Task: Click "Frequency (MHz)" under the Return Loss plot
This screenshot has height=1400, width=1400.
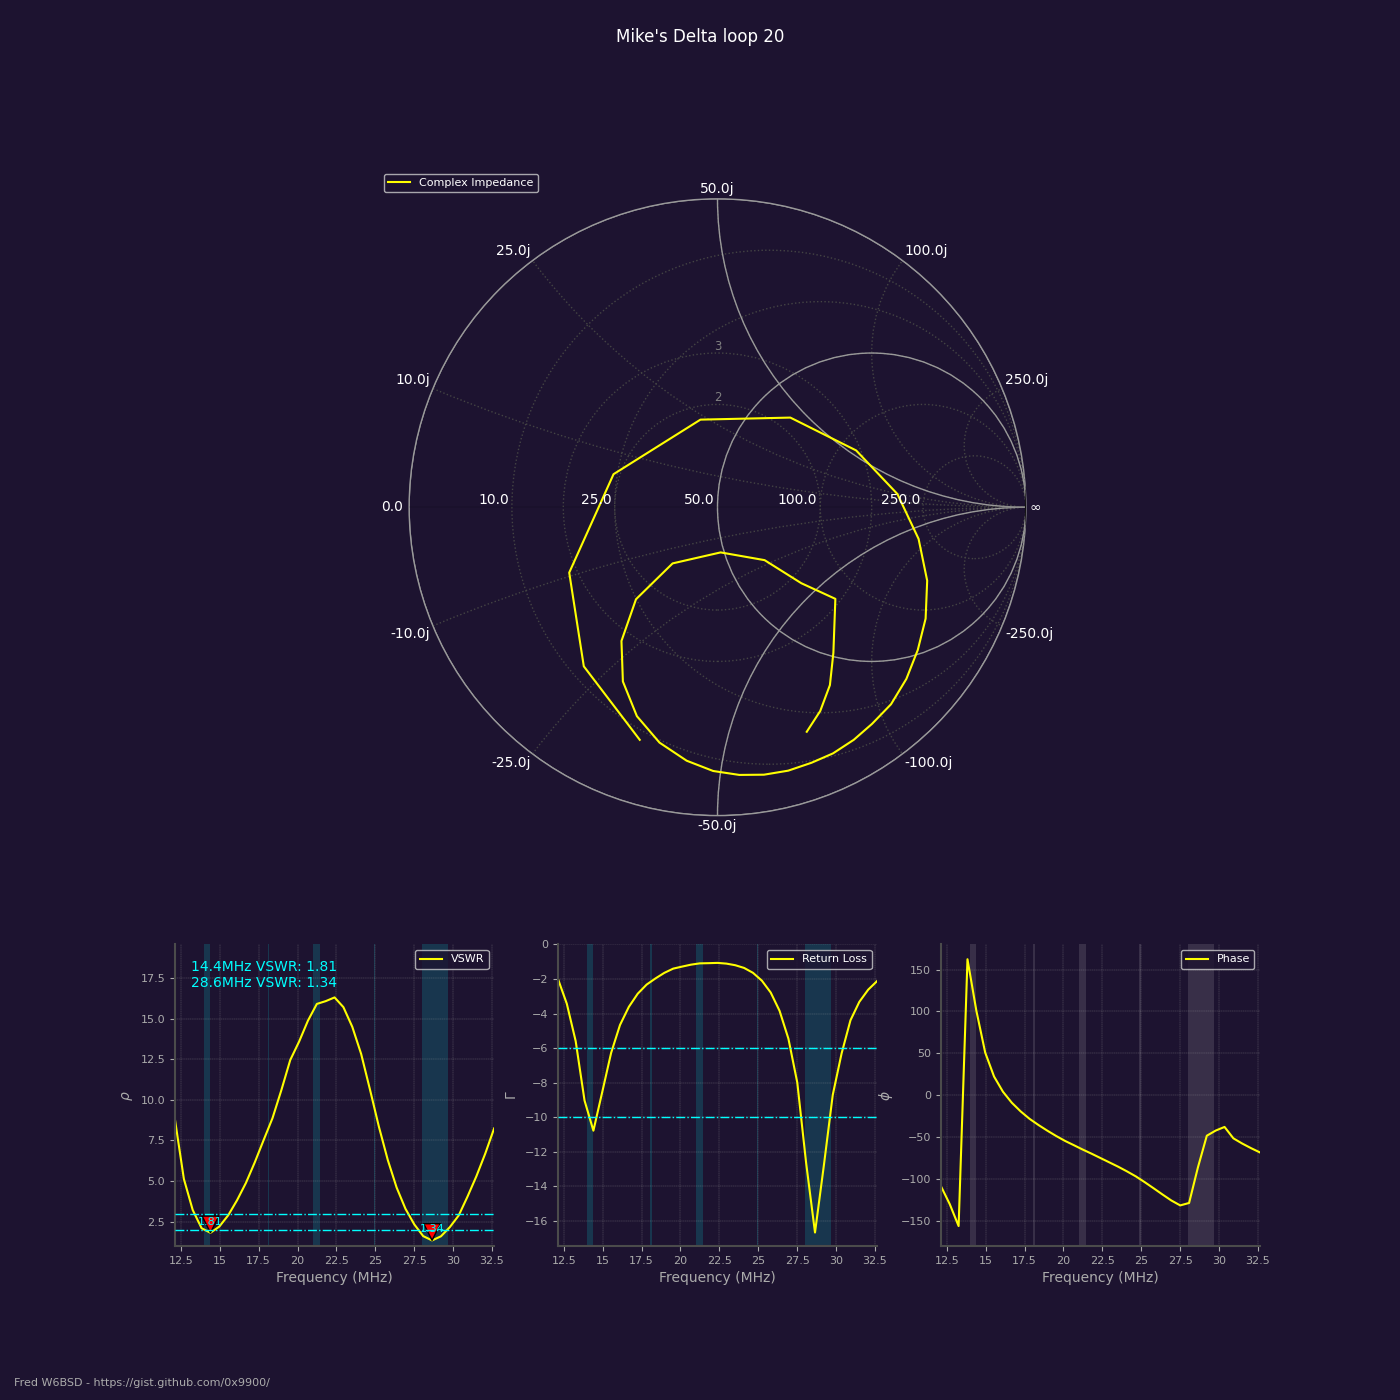Action: [717, 1278]
